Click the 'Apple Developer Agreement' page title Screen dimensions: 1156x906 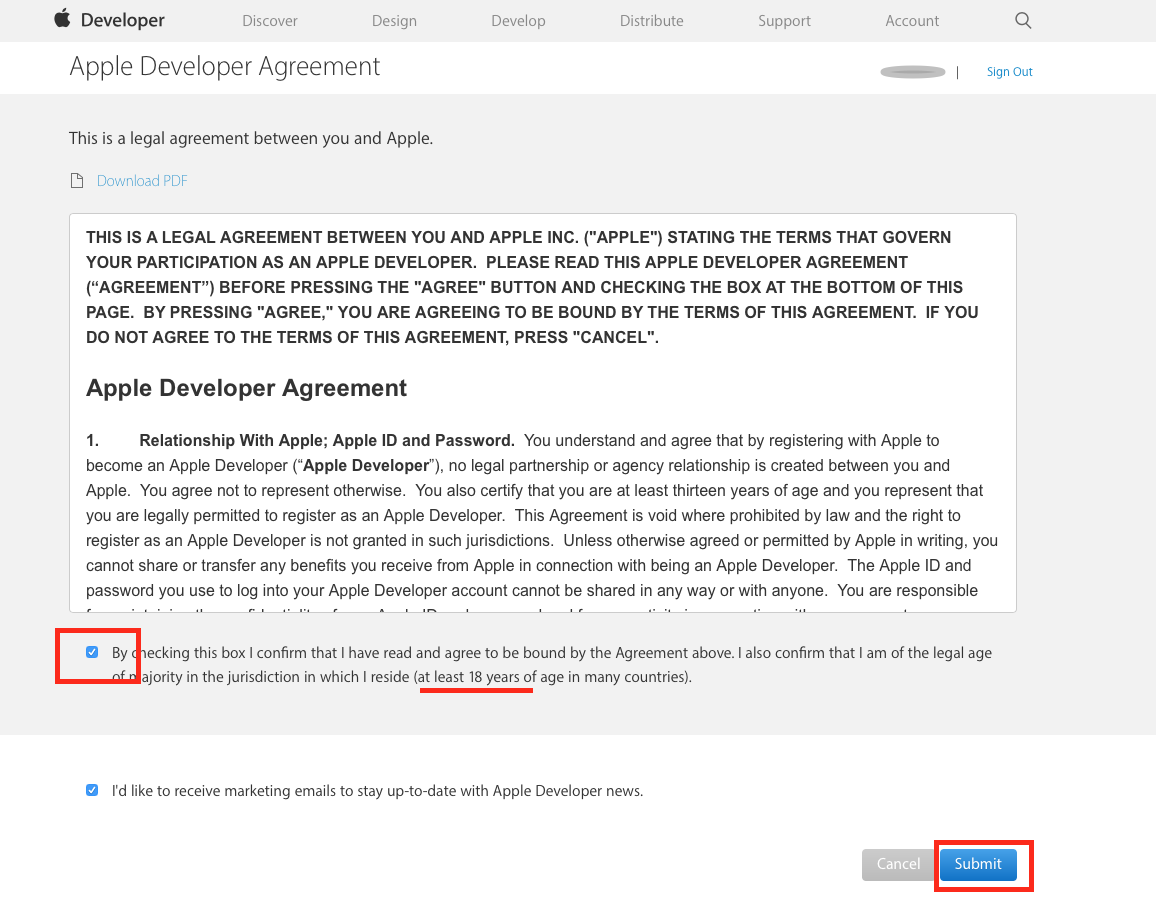[x=225, y=67]
